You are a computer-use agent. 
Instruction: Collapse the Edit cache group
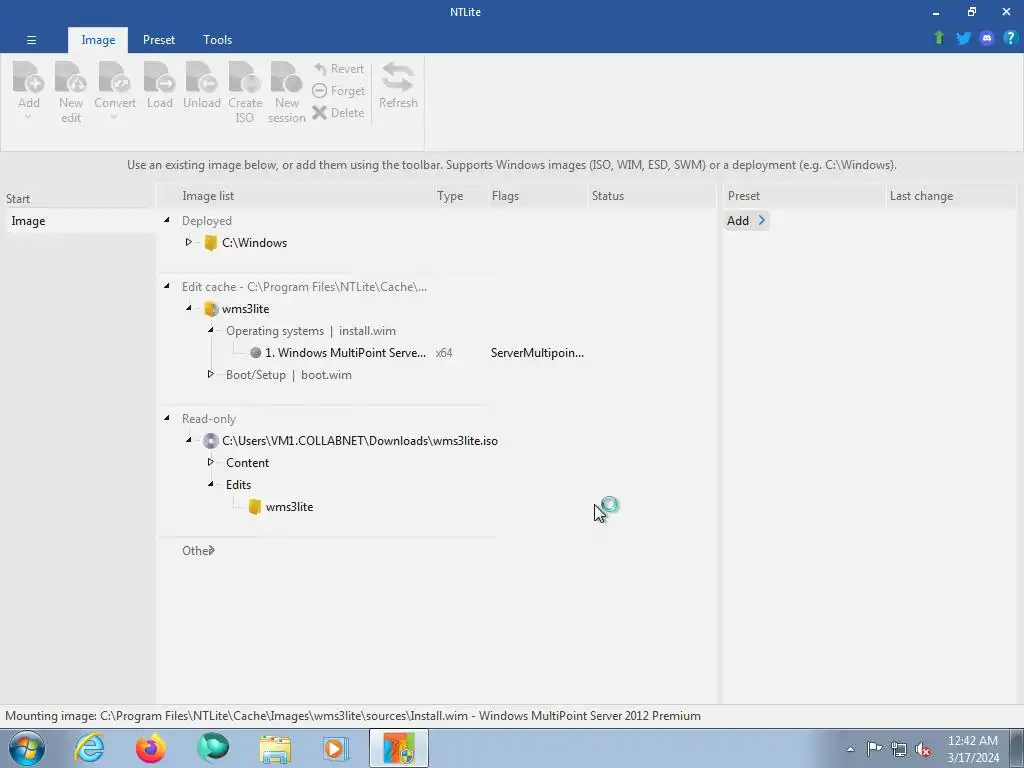167,286
